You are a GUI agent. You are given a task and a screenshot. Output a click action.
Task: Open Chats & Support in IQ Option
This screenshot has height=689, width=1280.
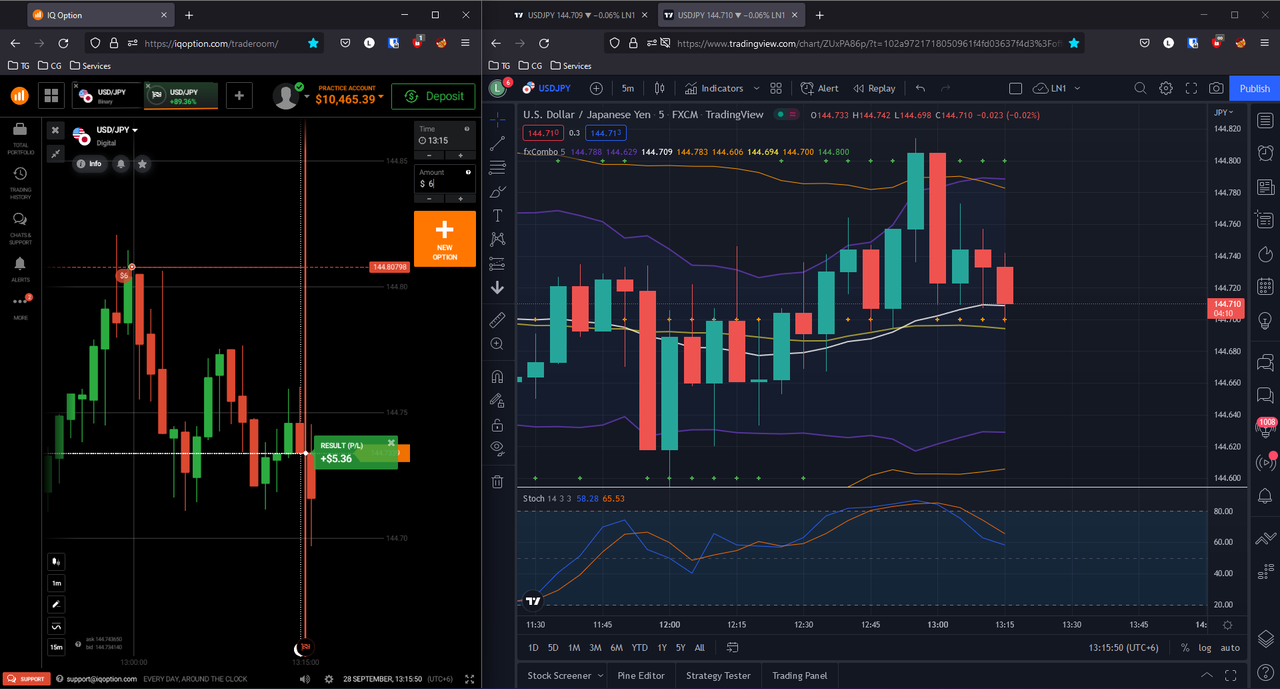pos(20,228)
